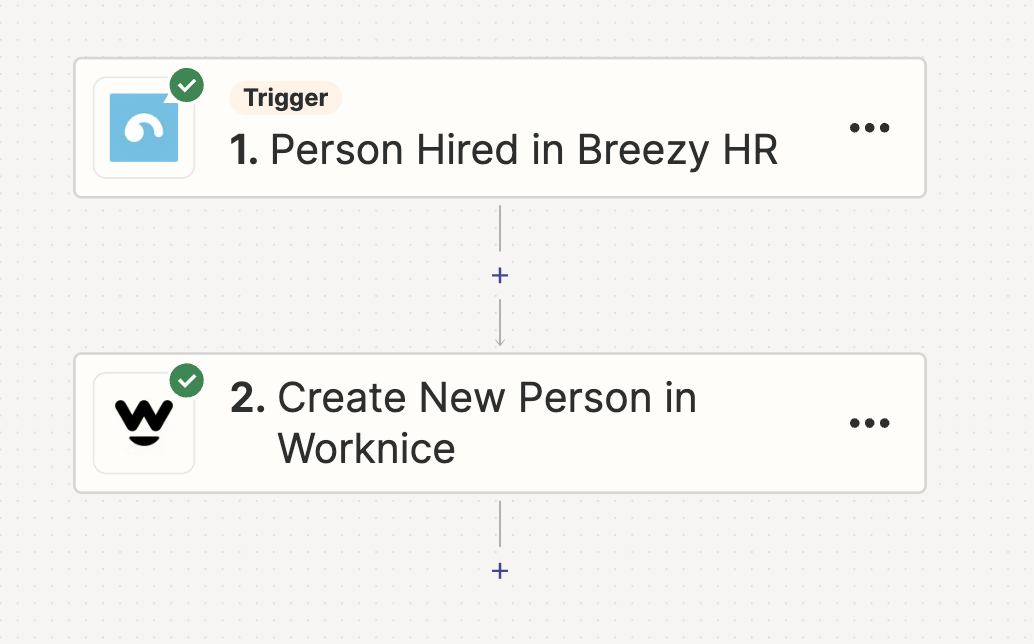Click the Worknice app icon
Screen dimensions: 1034x644
(143, 422)
